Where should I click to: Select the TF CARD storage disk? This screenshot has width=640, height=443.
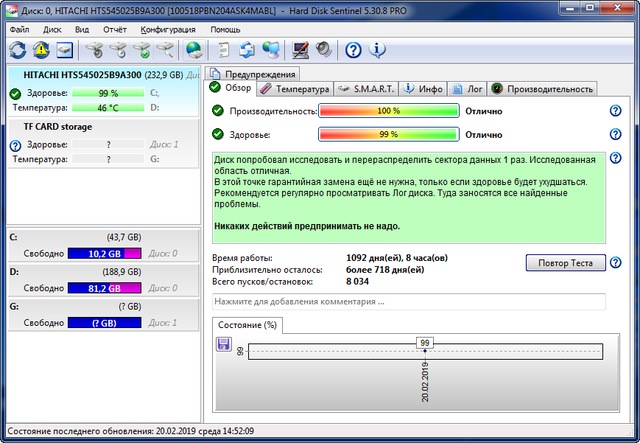point(58,127)
